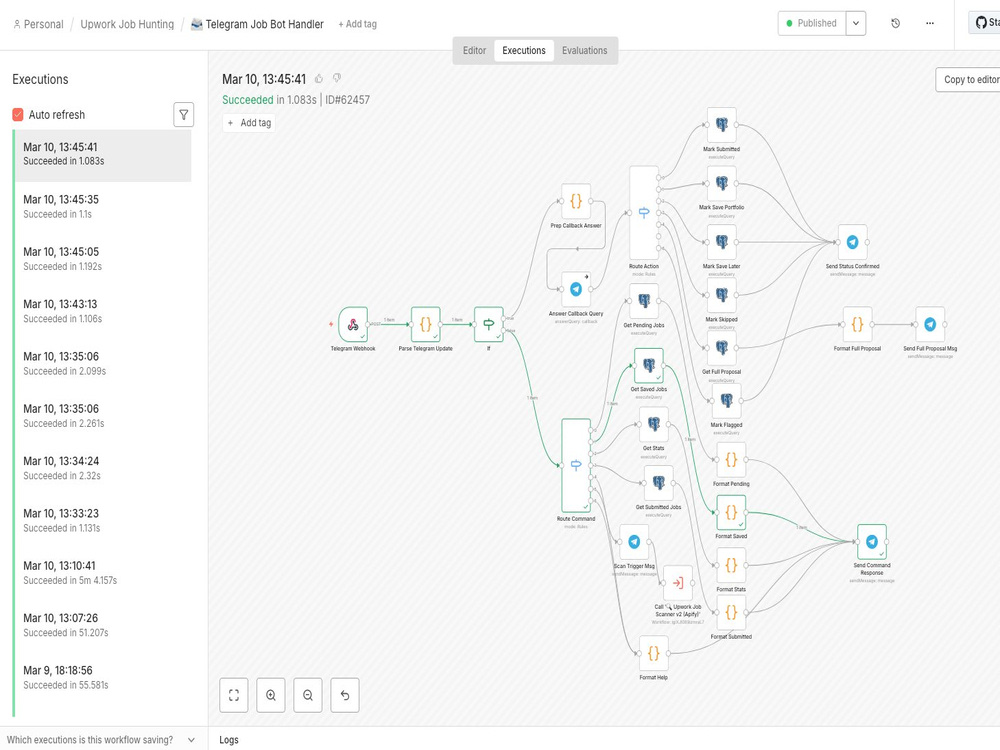Expand 'Which executions is this workflow saving?'

(101, 740)
